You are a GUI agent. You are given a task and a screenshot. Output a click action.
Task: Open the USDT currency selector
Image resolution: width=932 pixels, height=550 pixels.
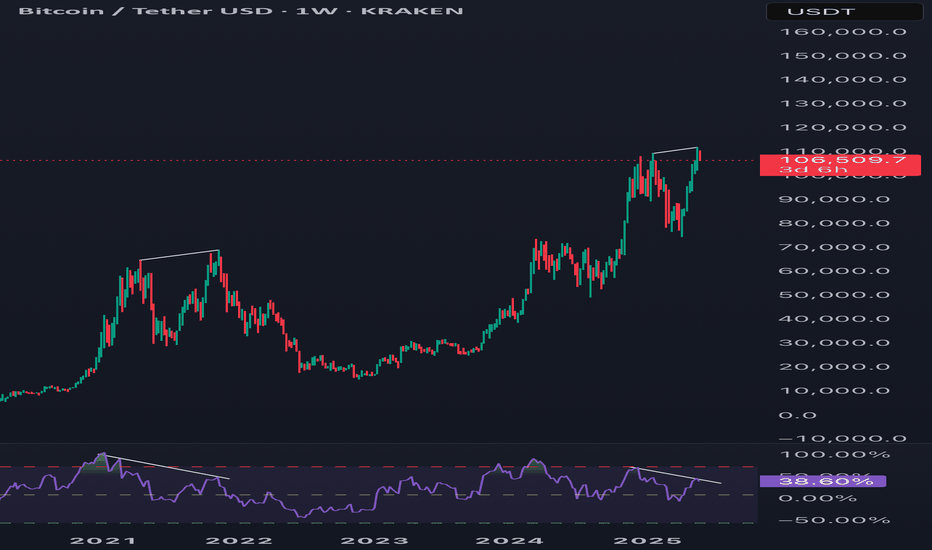845,11
